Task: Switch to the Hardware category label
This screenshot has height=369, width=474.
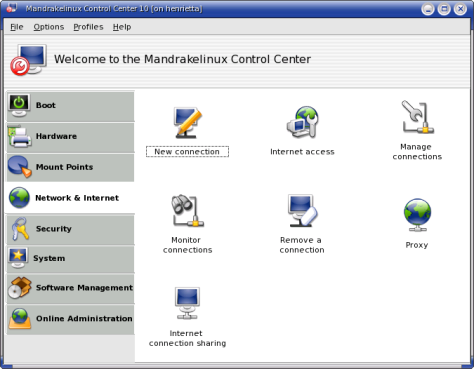Action: (x=56, y=136)
